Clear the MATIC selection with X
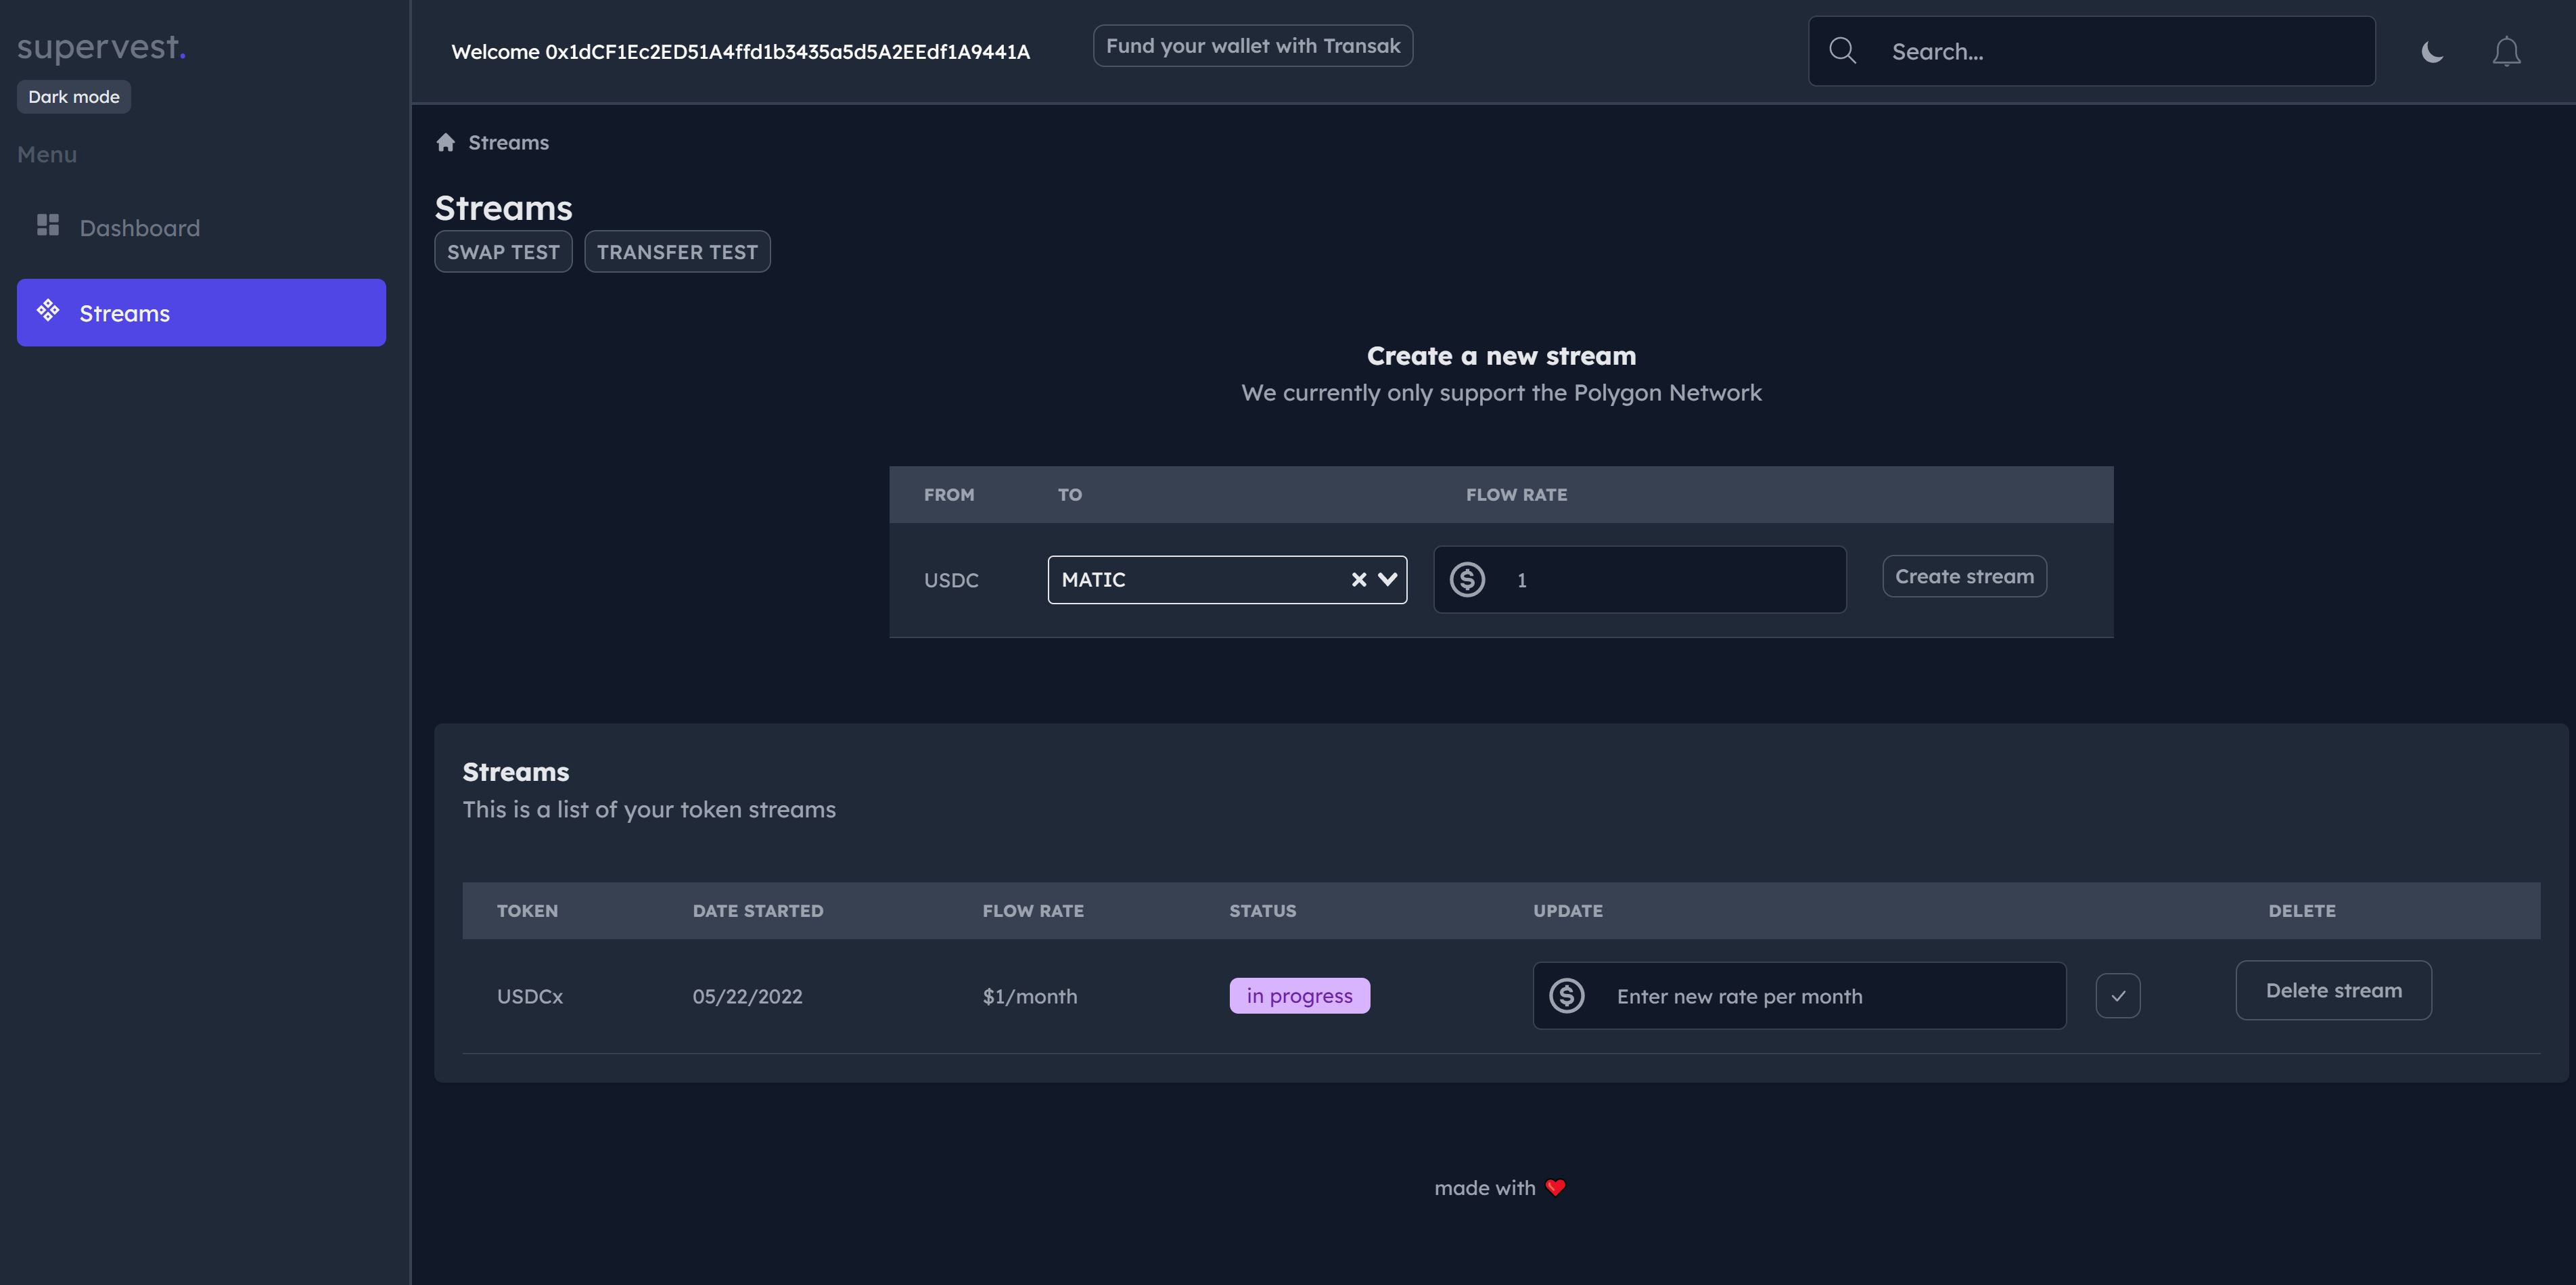The width and height of the screenshot is (2576, 1285). pyautogui.click(x=1358, y=579)
